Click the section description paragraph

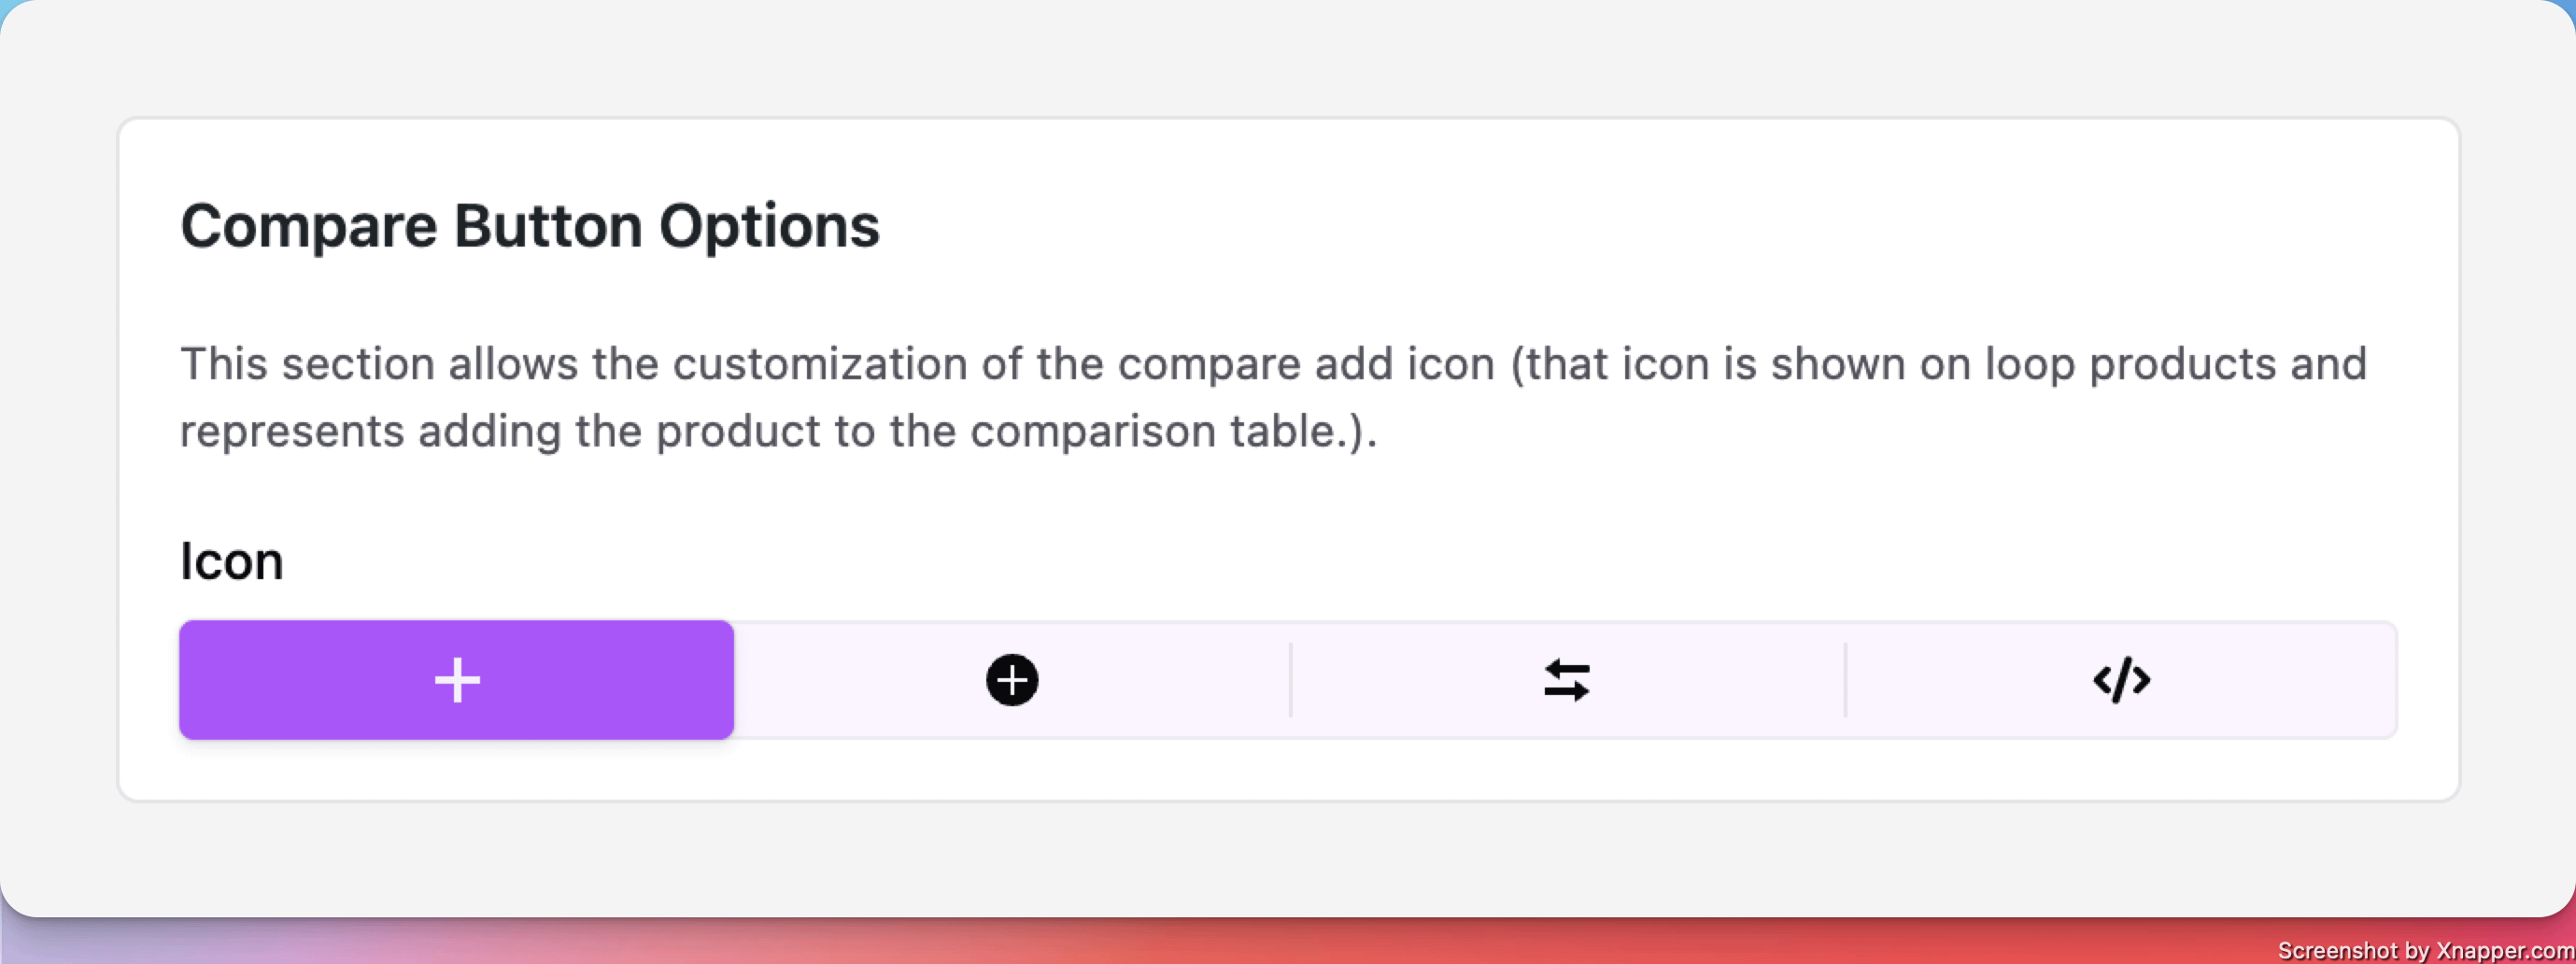point(1272,398)
